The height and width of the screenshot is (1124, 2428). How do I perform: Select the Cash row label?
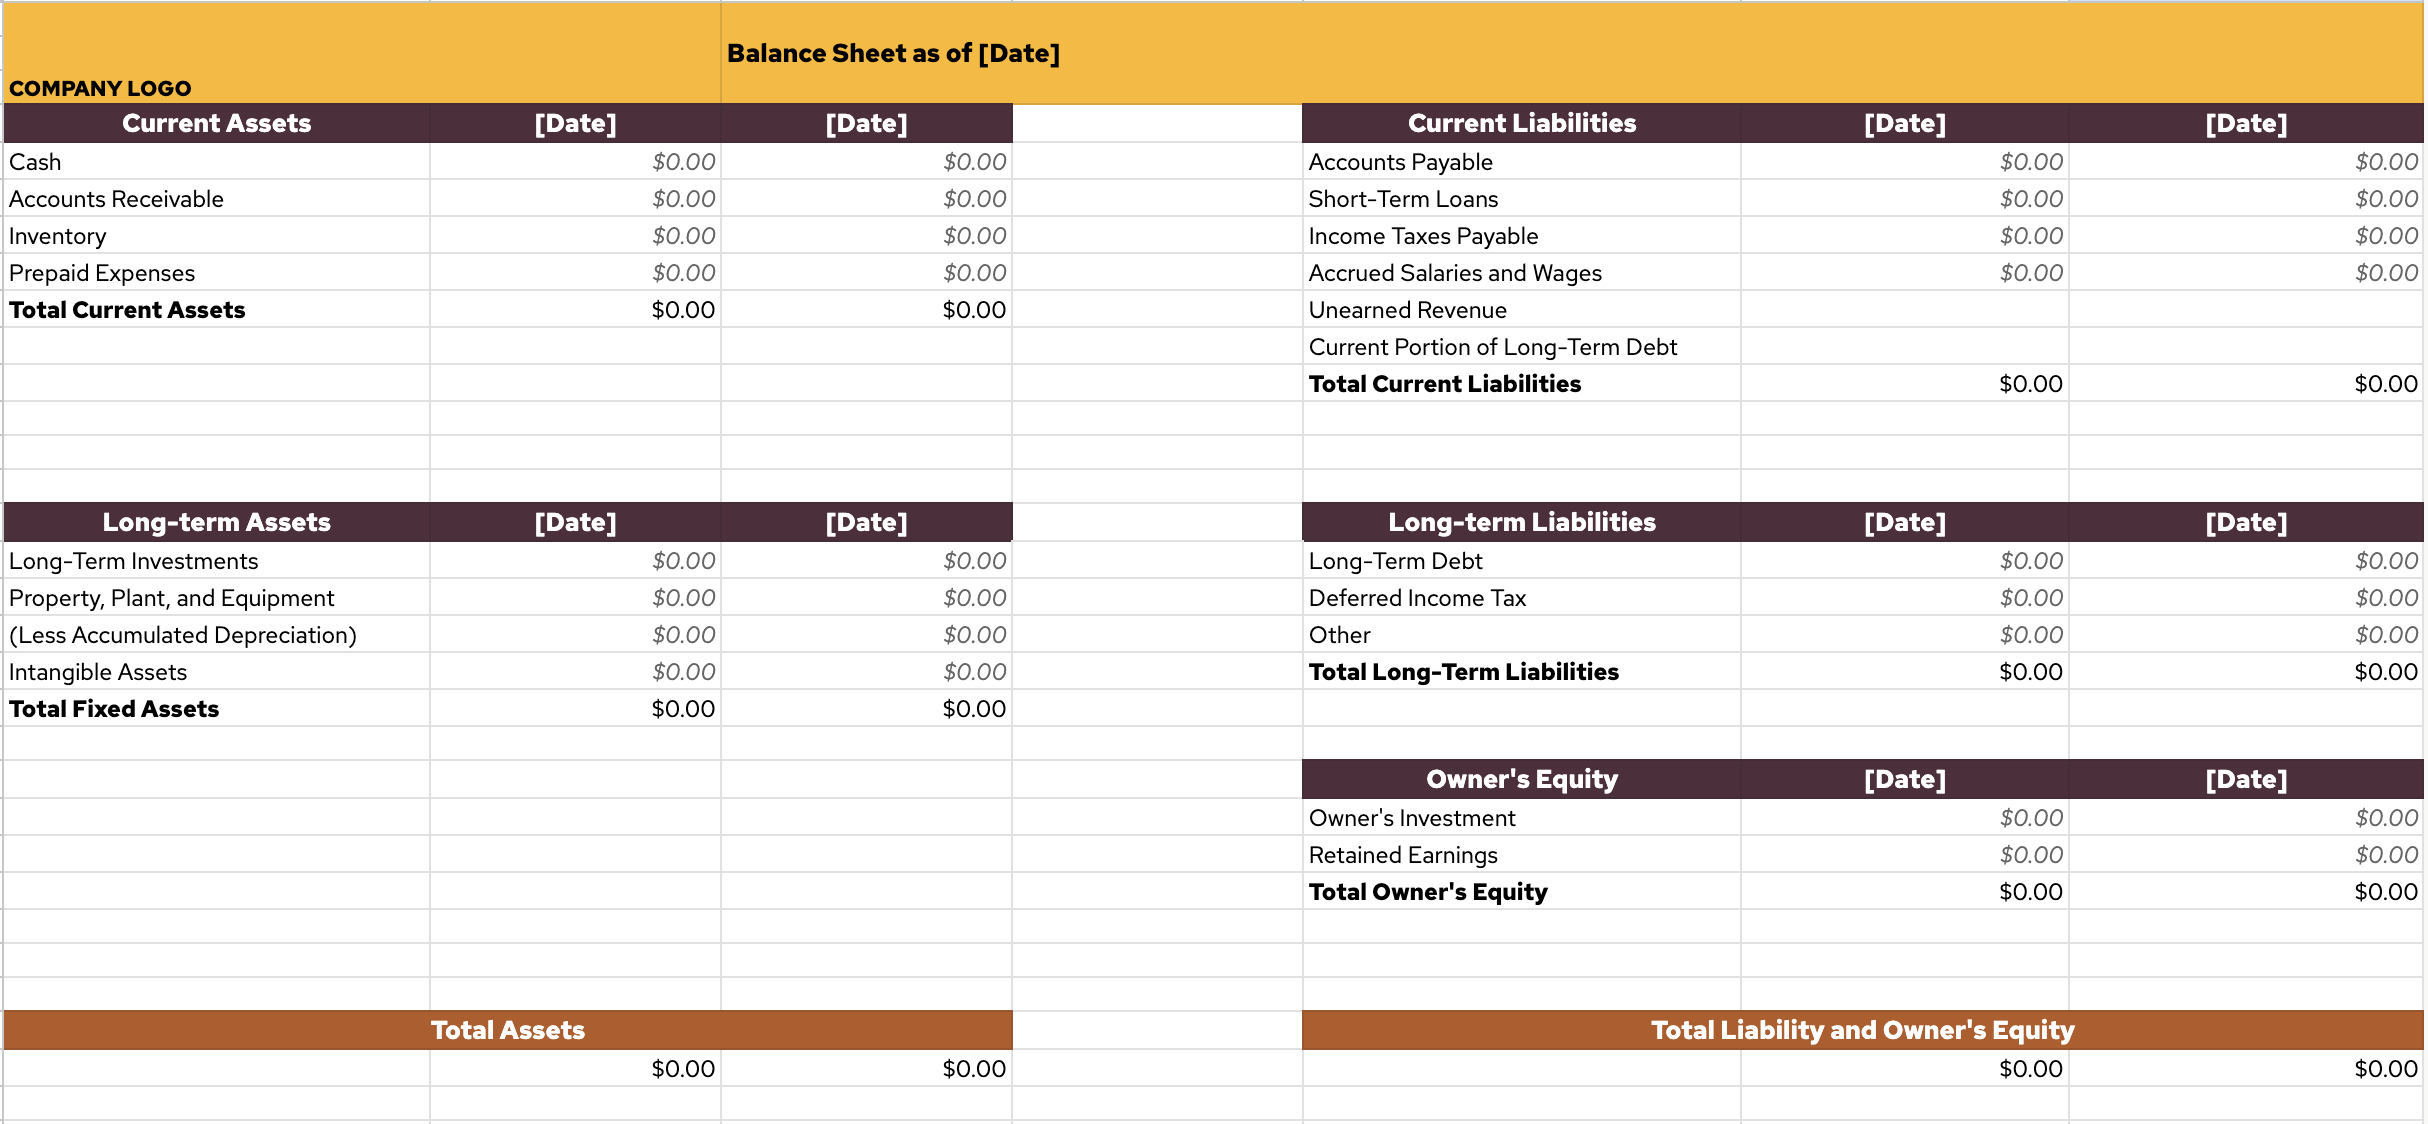click(36, 162)
